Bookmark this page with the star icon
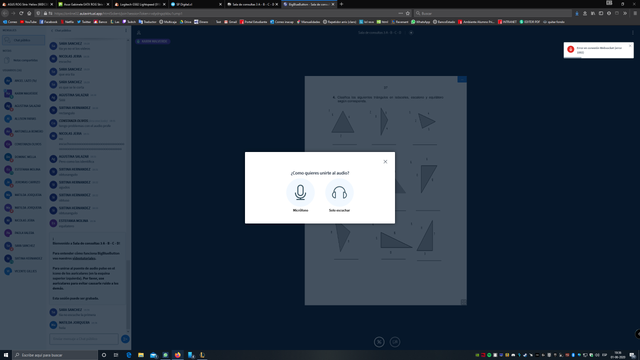The image size is (640, 360). coord(408,13)
